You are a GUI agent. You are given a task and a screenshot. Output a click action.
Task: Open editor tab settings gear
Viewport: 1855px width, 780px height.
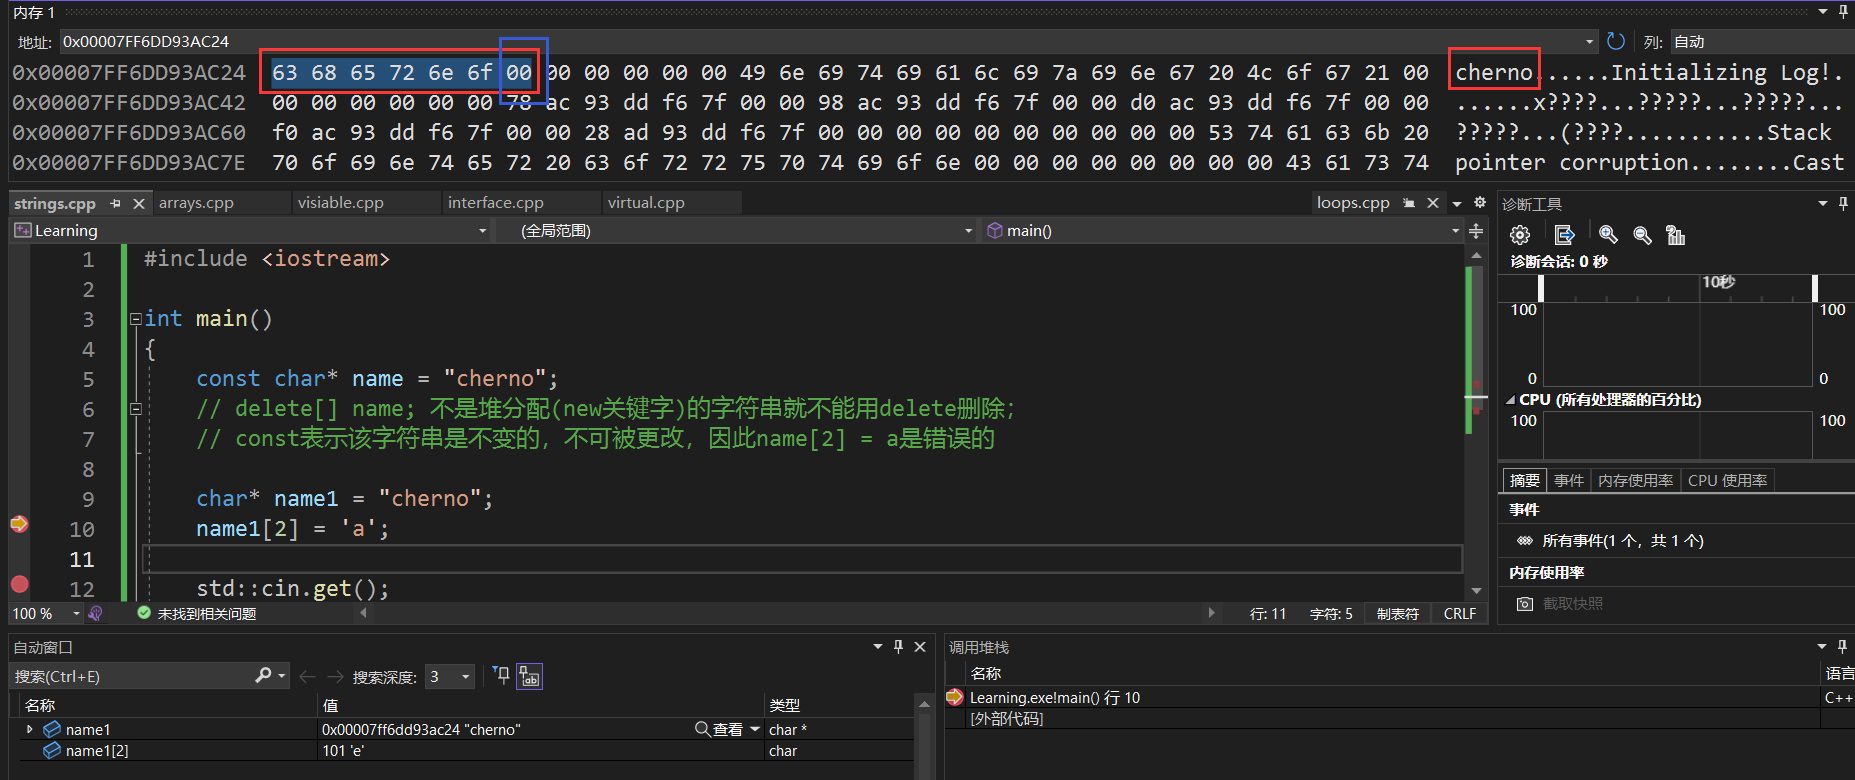pyautogui.click(x=1480, y=203)
